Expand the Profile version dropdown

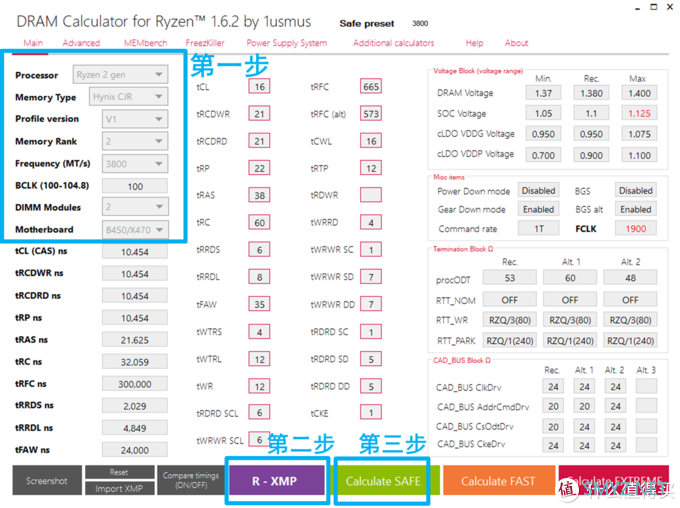click(x=135, y=119)
